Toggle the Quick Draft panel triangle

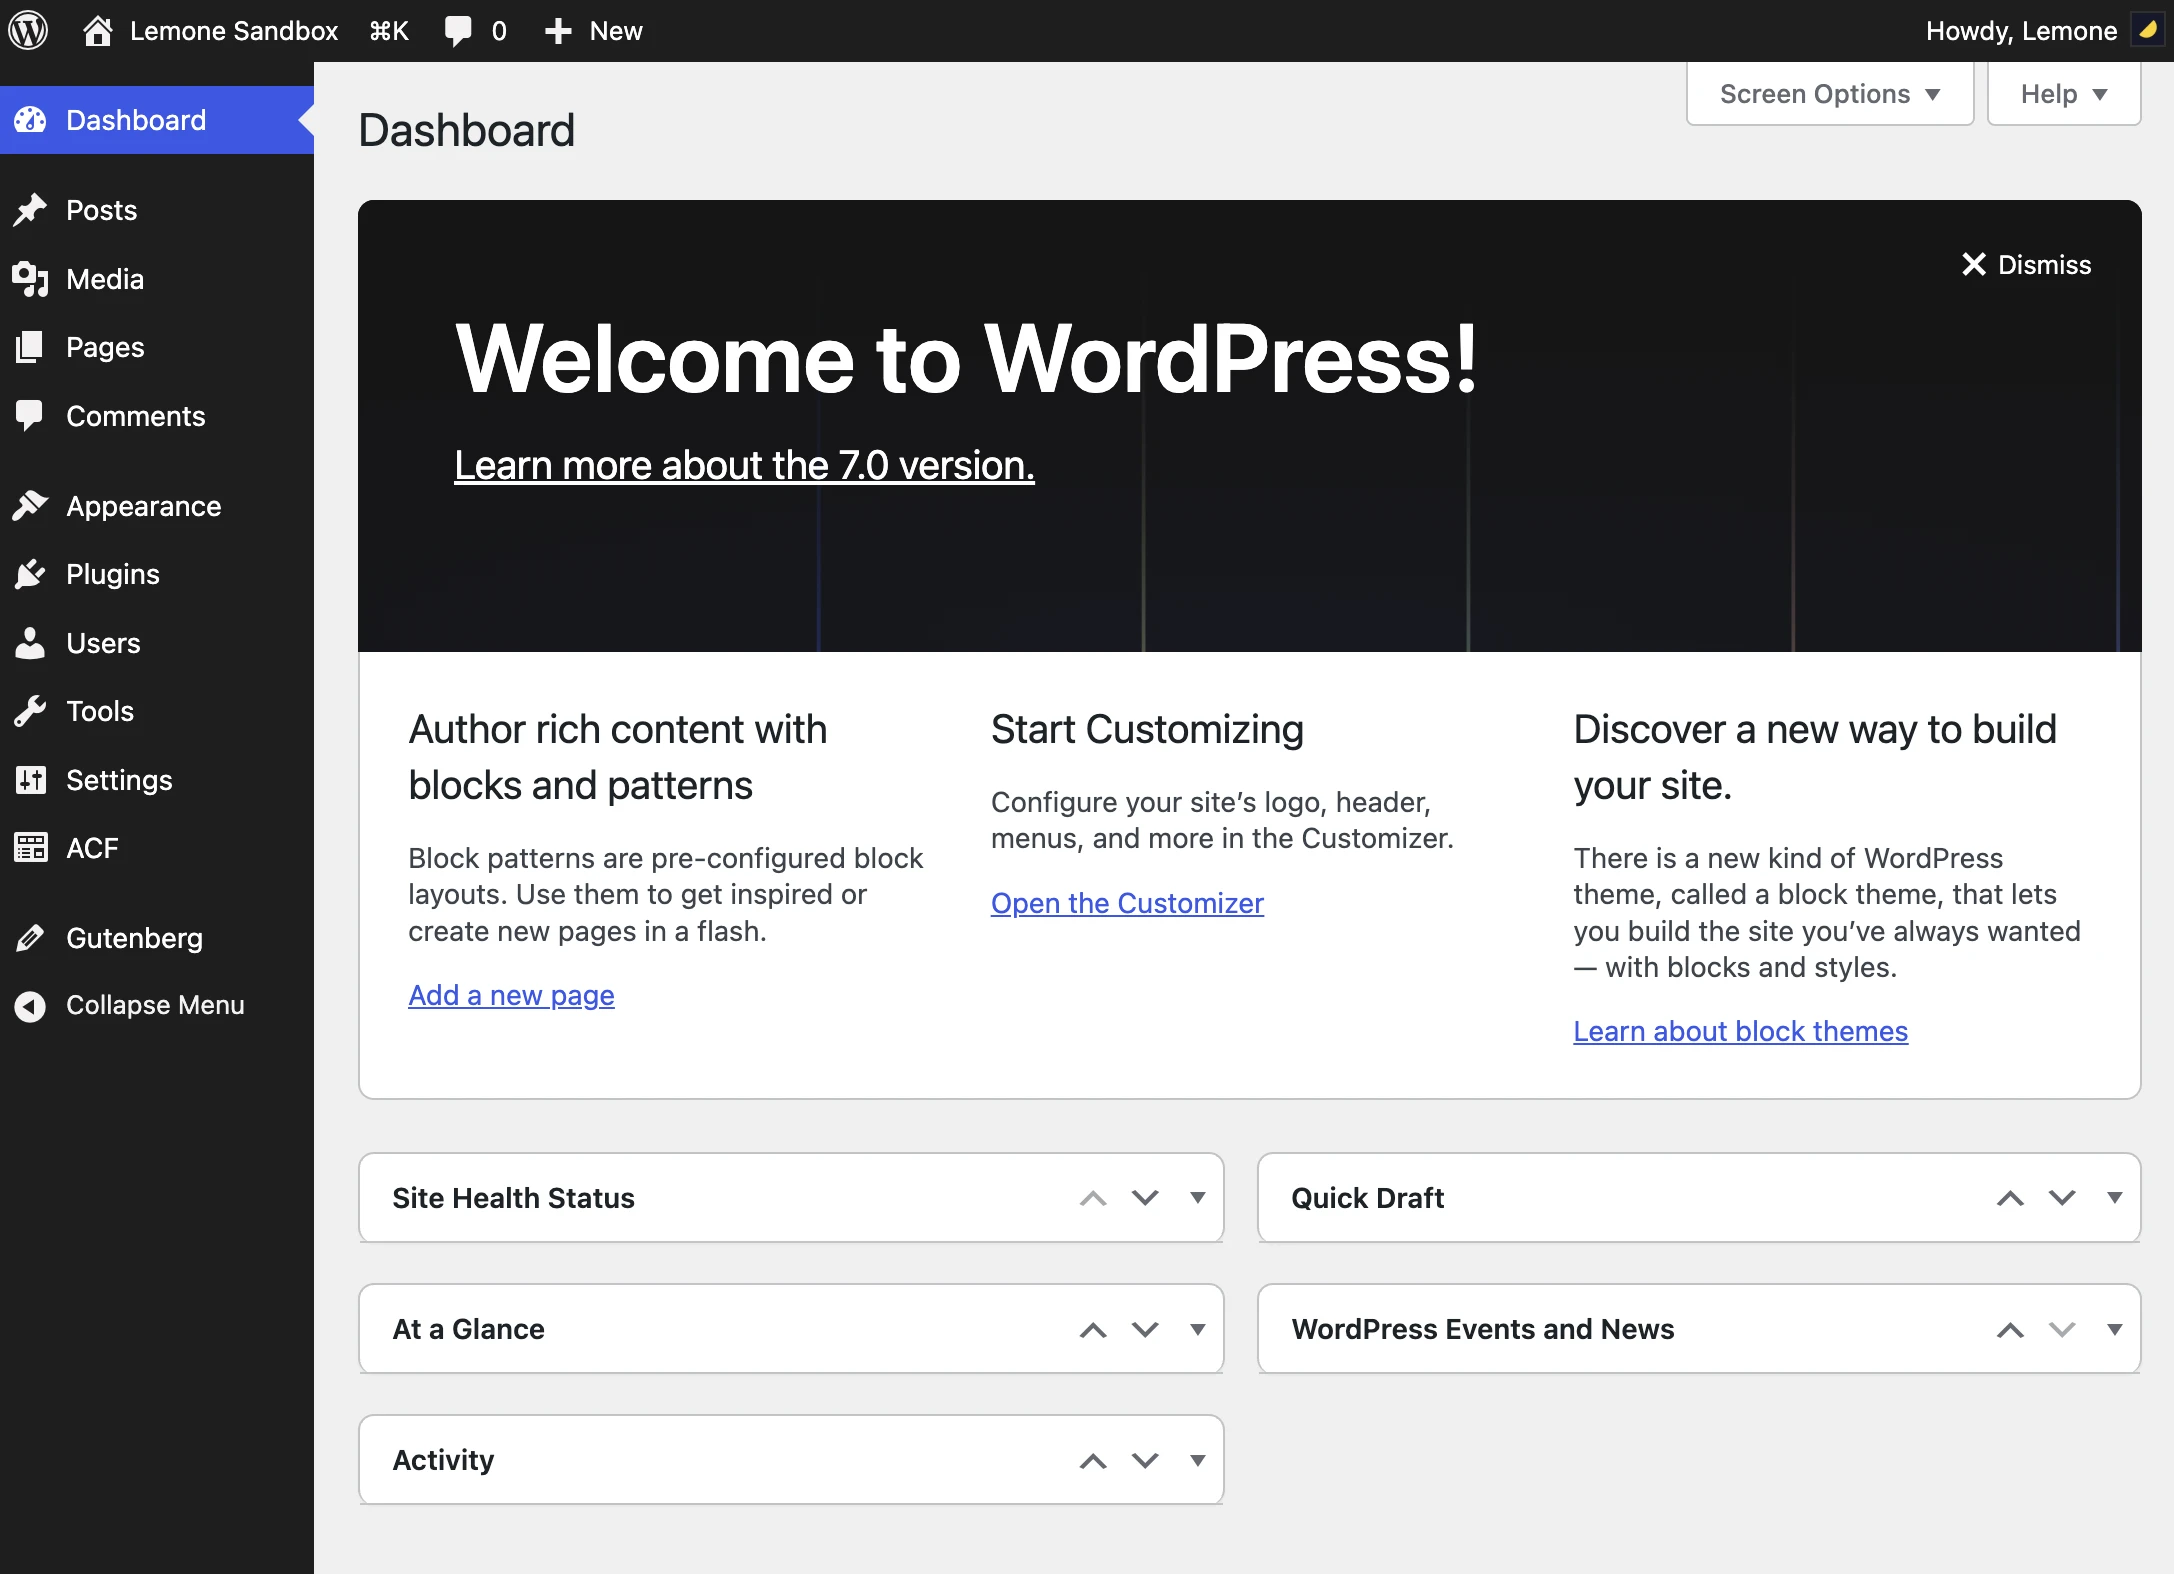click(x=2114, y=1198)
